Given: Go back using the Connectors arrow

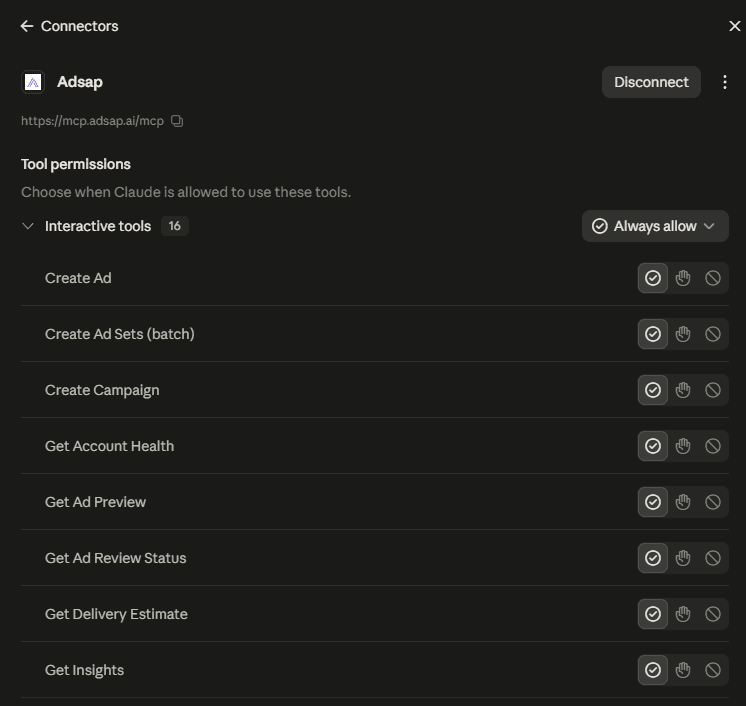Looking at the screenshot, I should click(x=27, y=26).
